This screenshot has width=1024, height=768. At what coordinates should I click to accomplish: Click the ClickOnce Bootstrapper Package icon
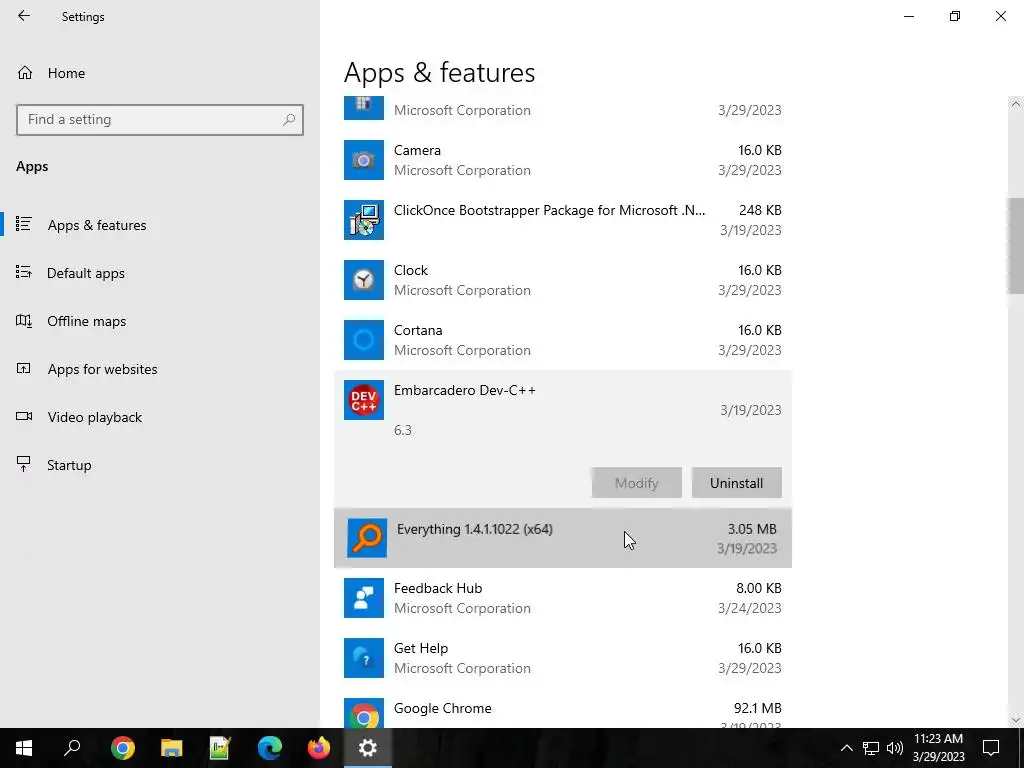[x=364, y=220]
